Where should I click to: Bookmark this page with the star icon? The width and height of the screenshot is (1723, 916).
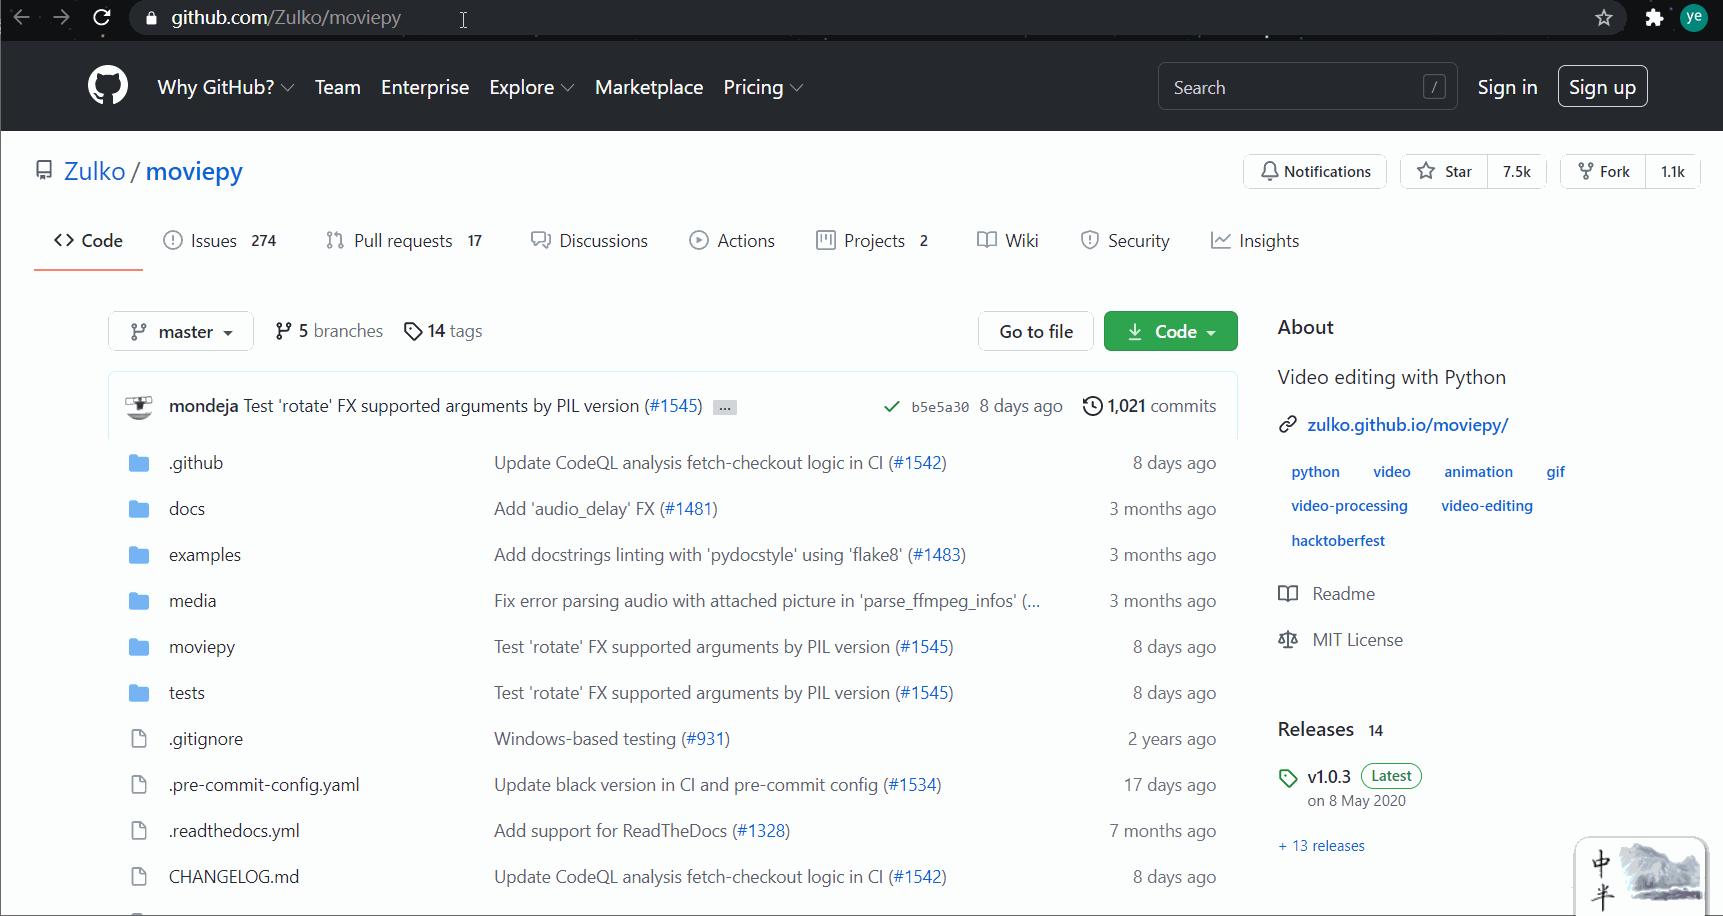point(1604,17)
